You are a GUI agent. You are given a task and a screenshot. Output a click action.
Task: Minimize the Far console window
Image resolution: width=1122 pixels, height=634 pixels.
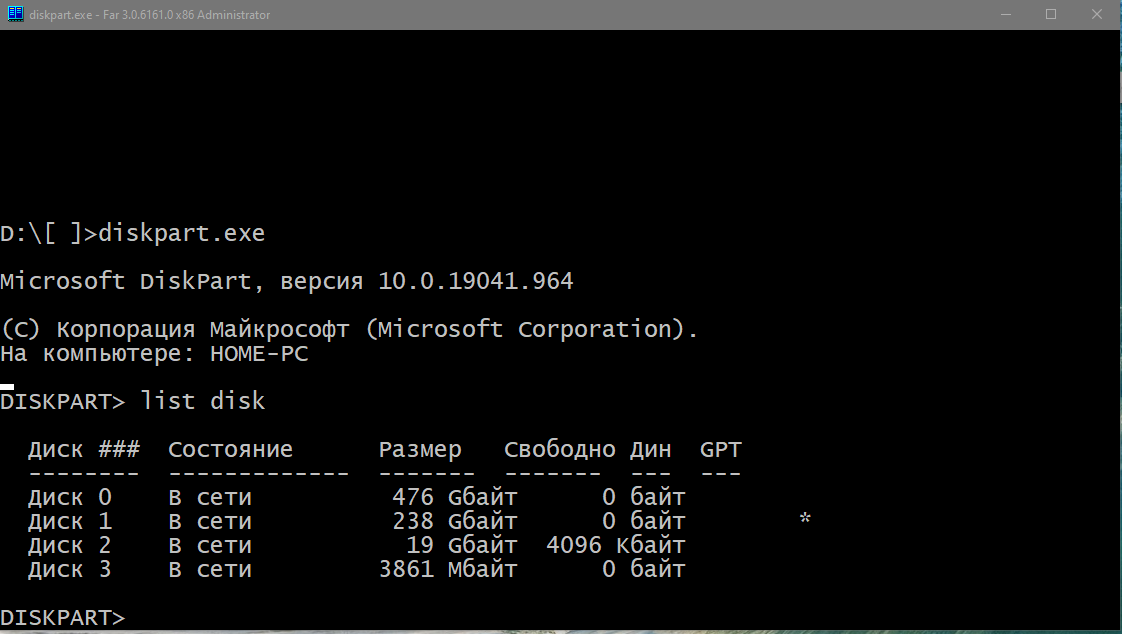point(1005,14)
